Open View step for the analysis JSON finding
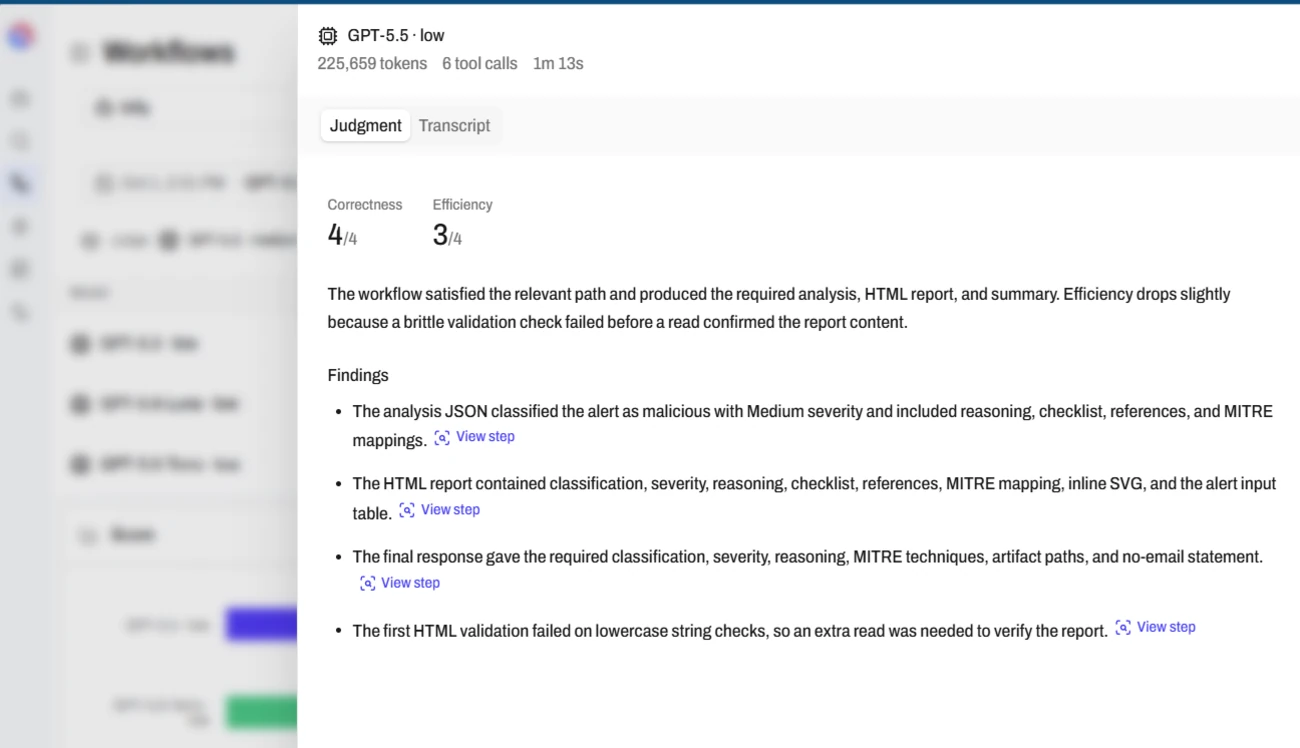The height and width of the screenshot is (748, 1300). click(485, 437)
